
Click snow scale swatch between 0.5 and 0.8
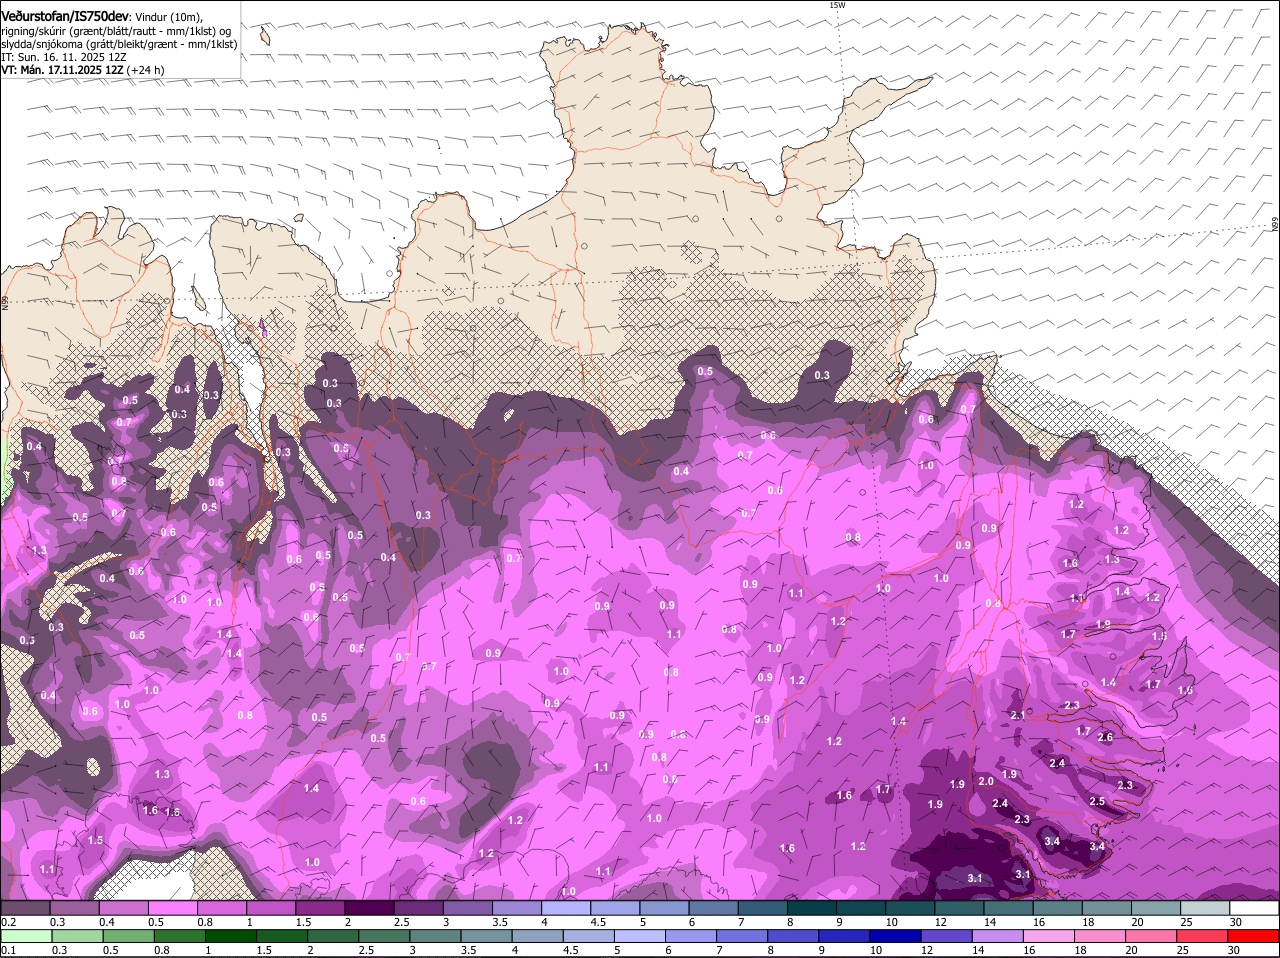(x=173, y=908)
